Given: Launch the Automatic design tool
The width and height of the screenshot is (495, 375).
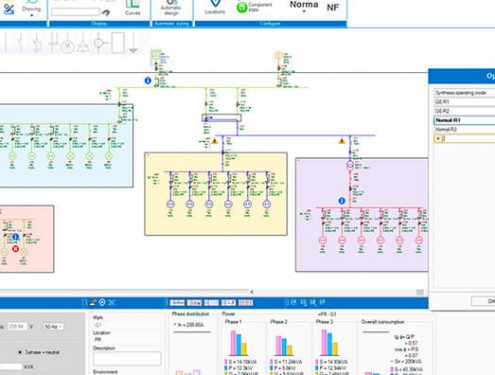Looking at the screenshot, I should click(x=171, y=8).
